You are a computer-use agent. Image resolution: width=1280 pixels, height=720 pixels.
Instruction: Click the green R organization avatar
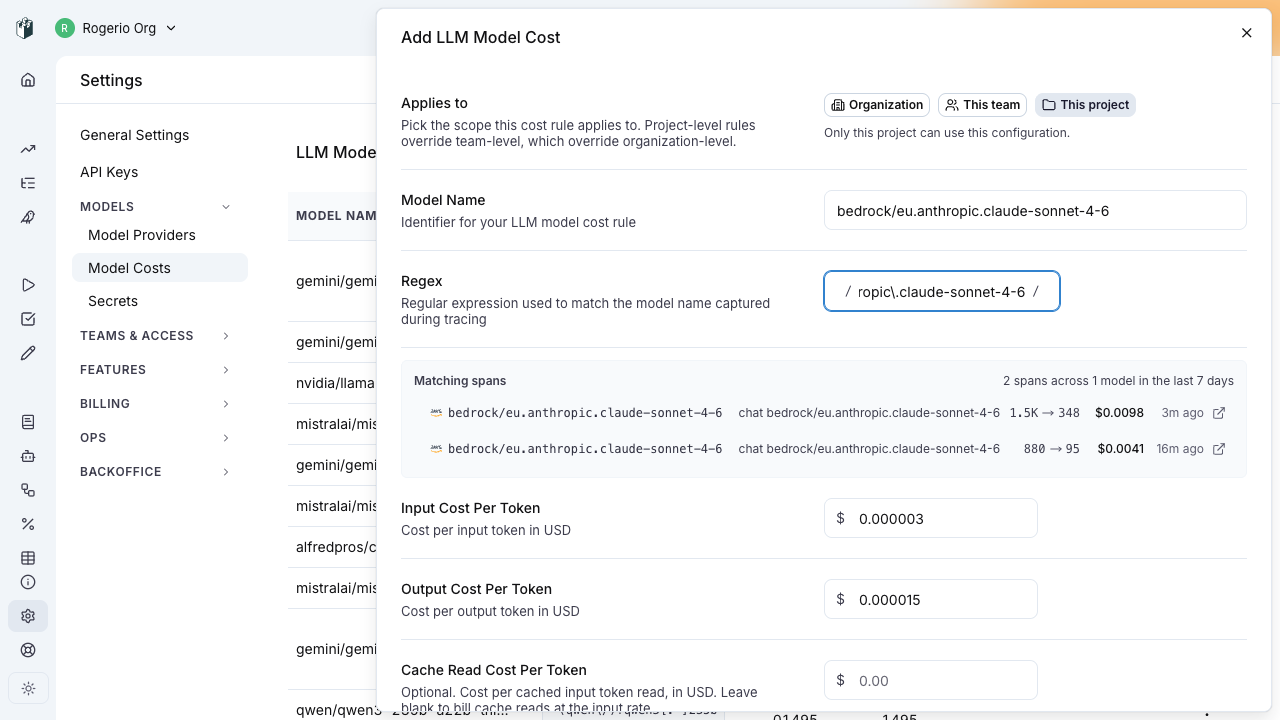tap(65, 28)
